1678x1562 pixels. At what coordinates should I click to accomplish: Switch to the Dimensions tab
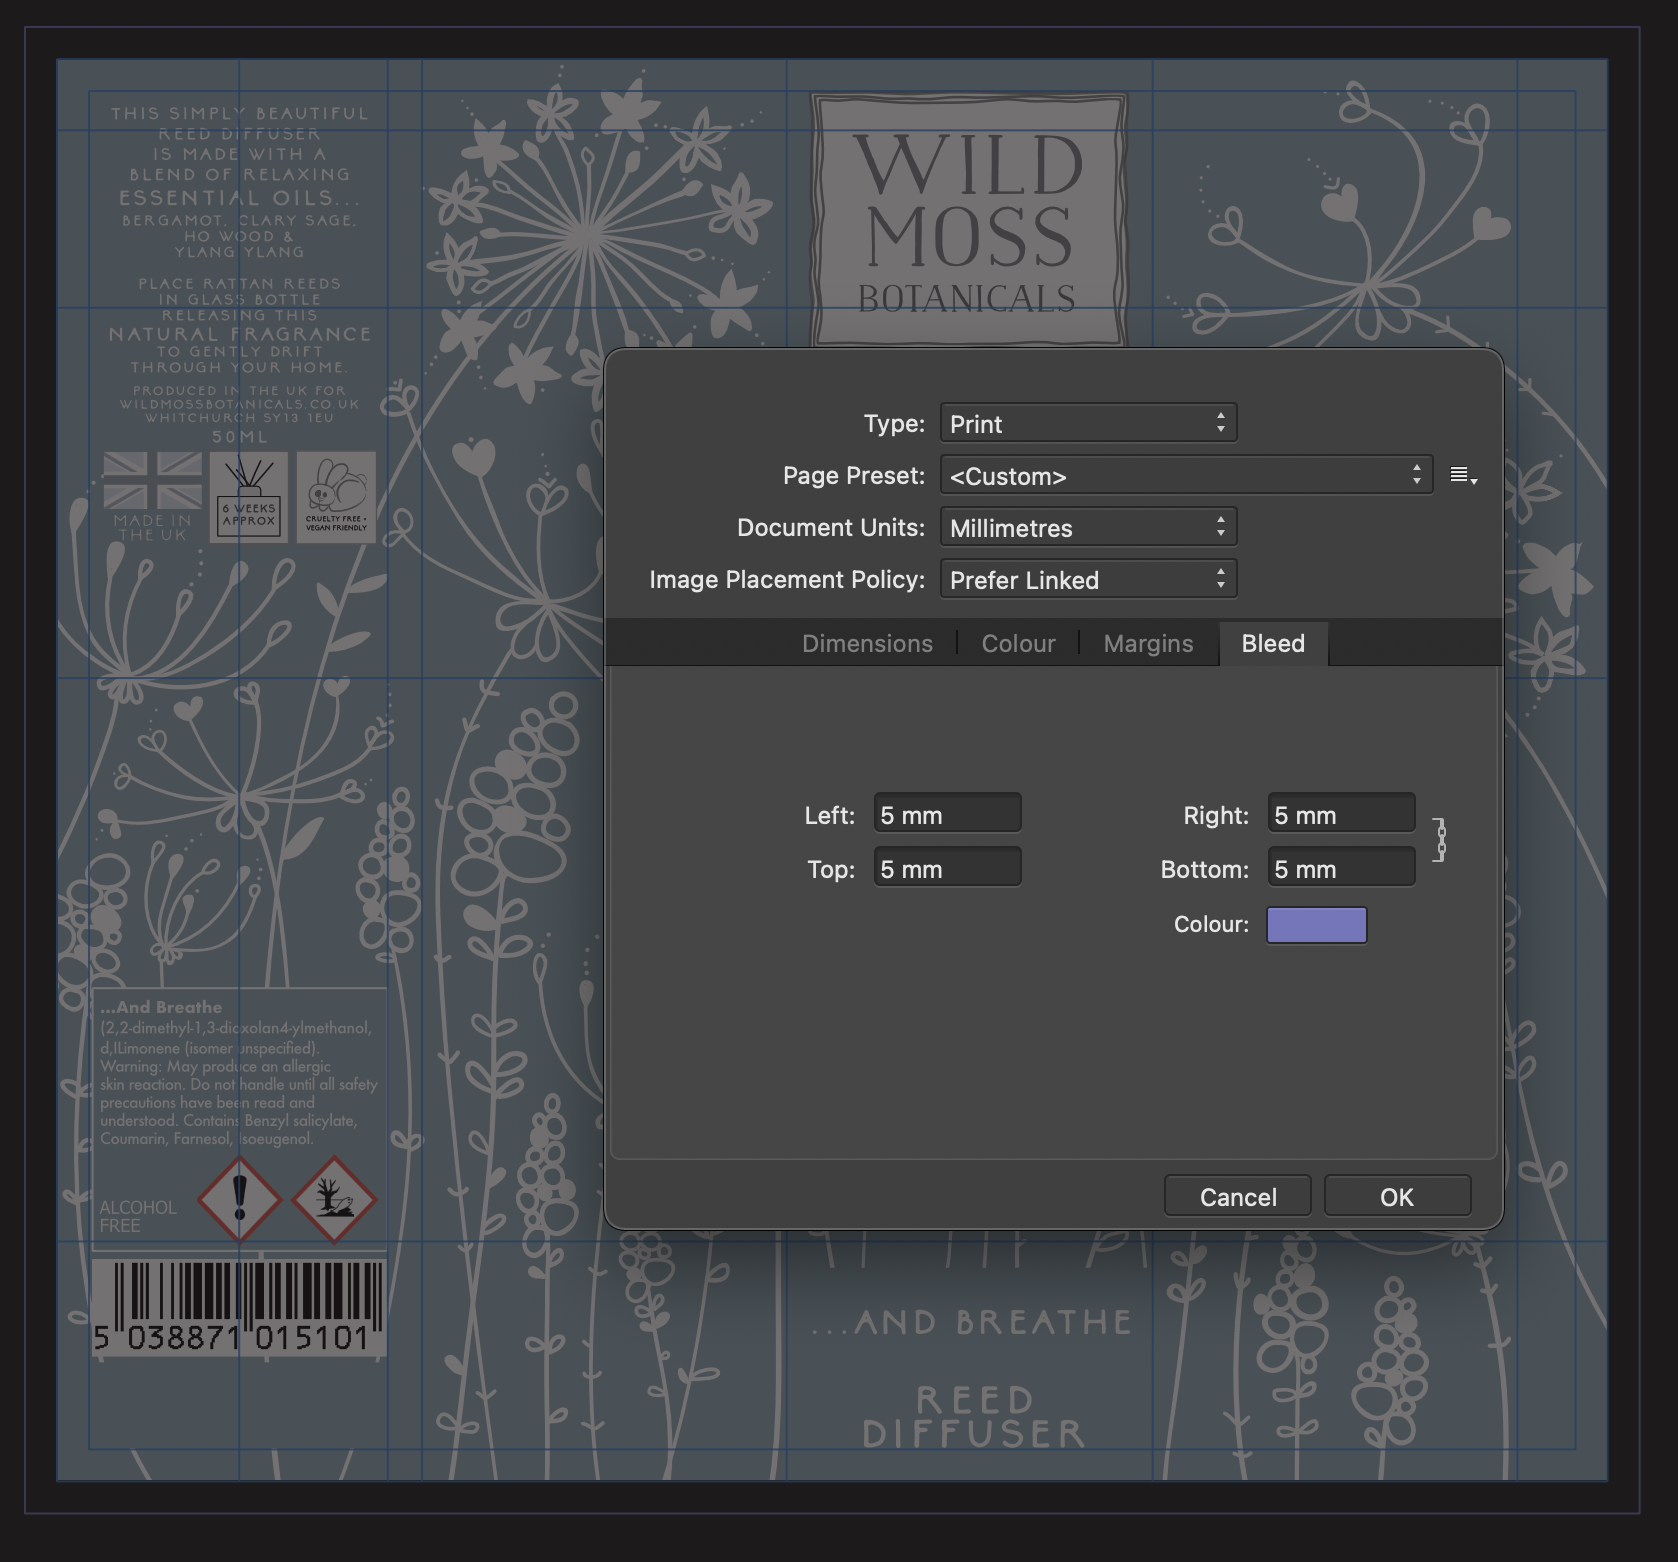coord(867,643)
